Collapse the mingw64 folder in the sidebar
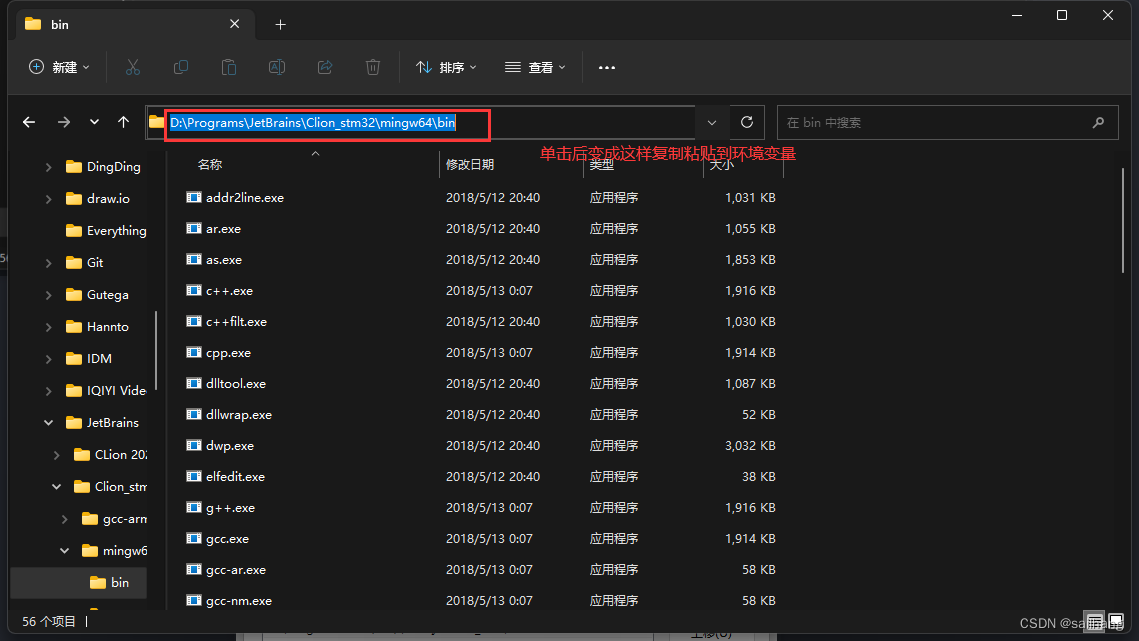The image size is (1139, 641). (x=63, y=550)
